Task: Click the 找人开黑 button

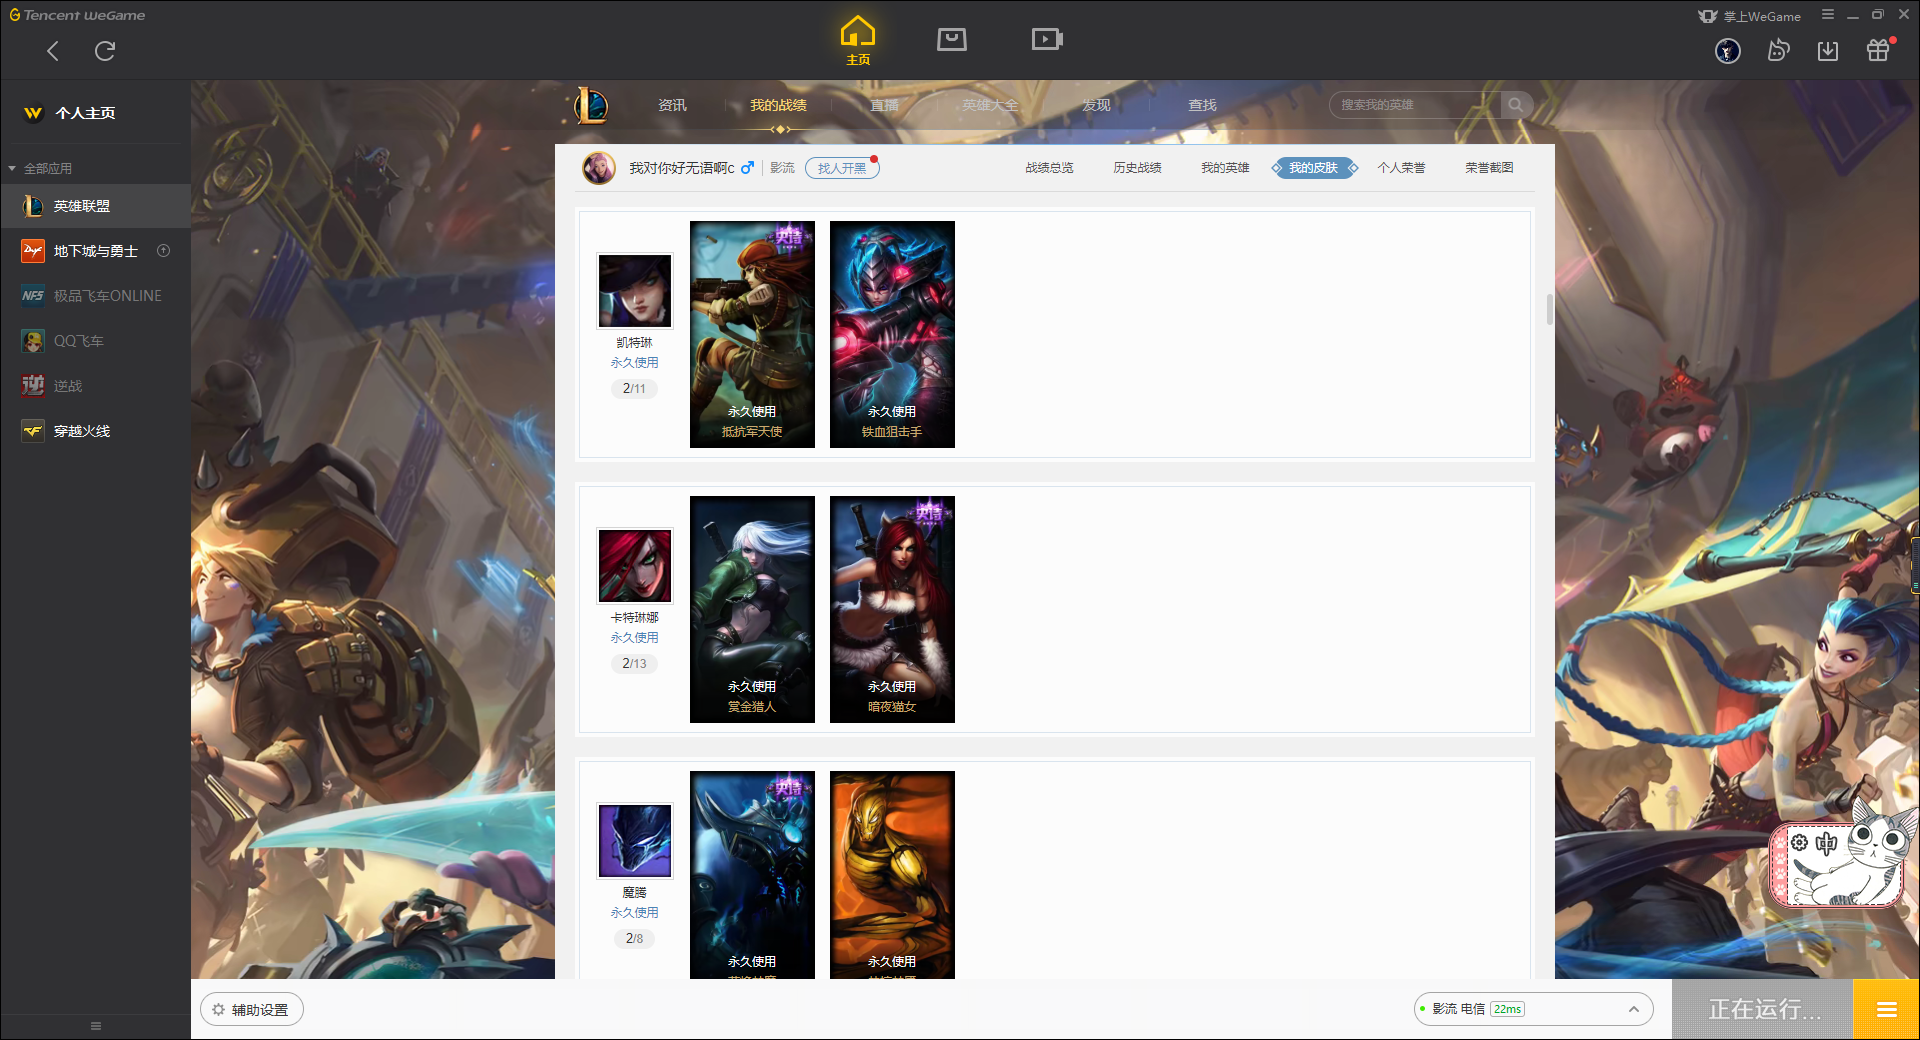Action: tap(842, 168)
